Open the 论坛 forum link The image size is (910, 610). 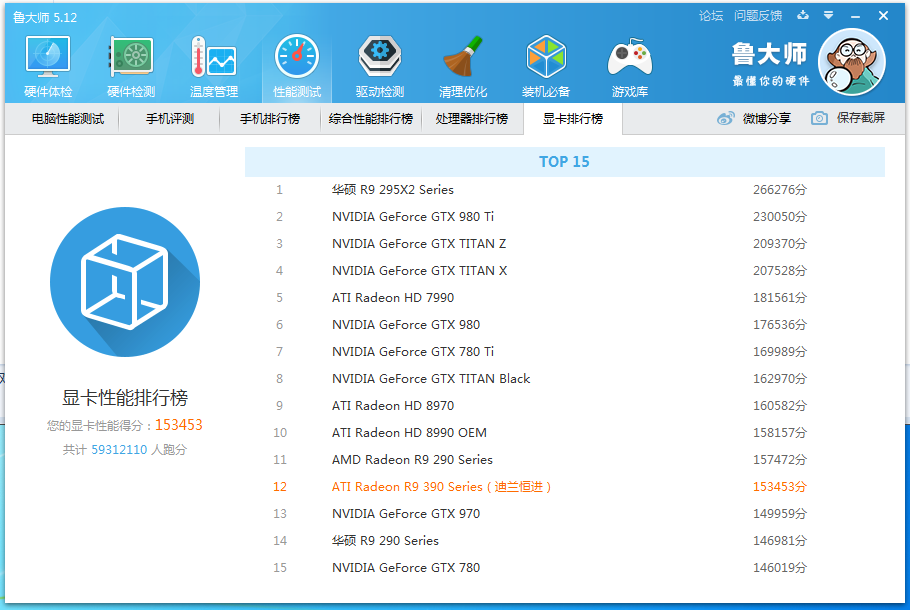pos(711,16)
